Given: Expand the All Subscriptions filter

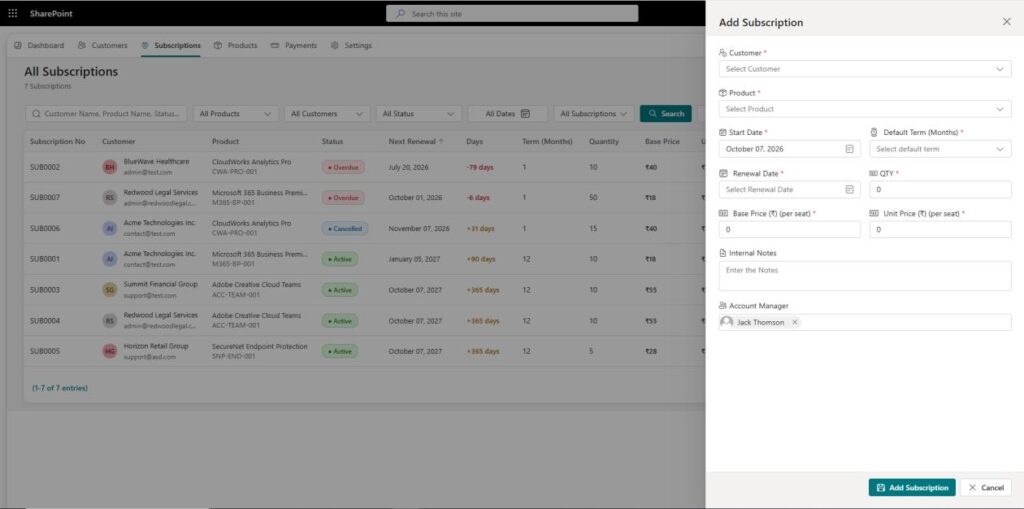Looking at the screenshot, I should click(x=594, y=114).
